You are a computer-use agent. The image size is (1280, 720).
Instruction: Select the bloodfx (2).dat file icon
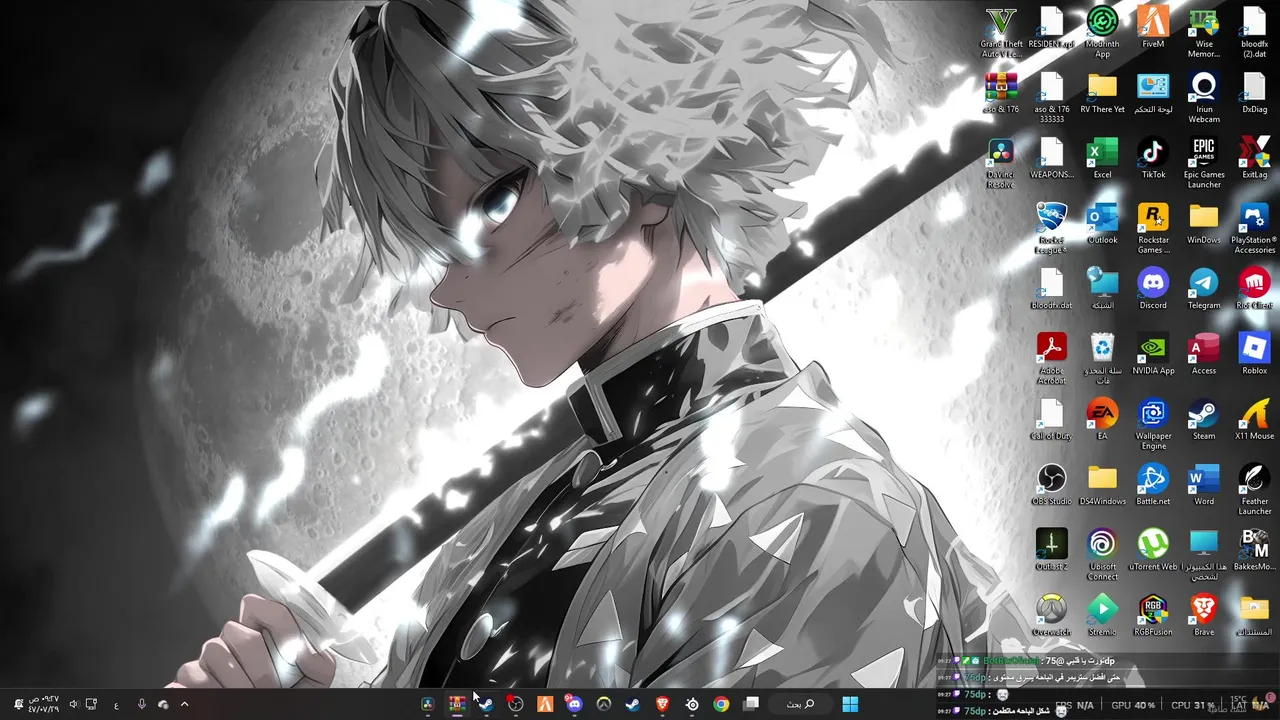(x=1254, y=33)
